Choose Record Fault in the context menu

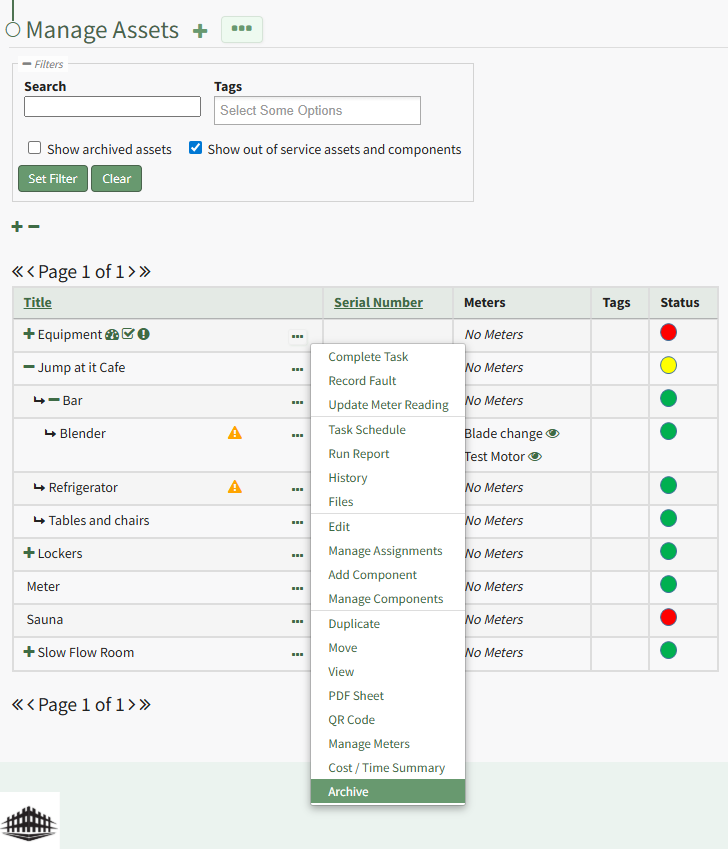point(362,381)
